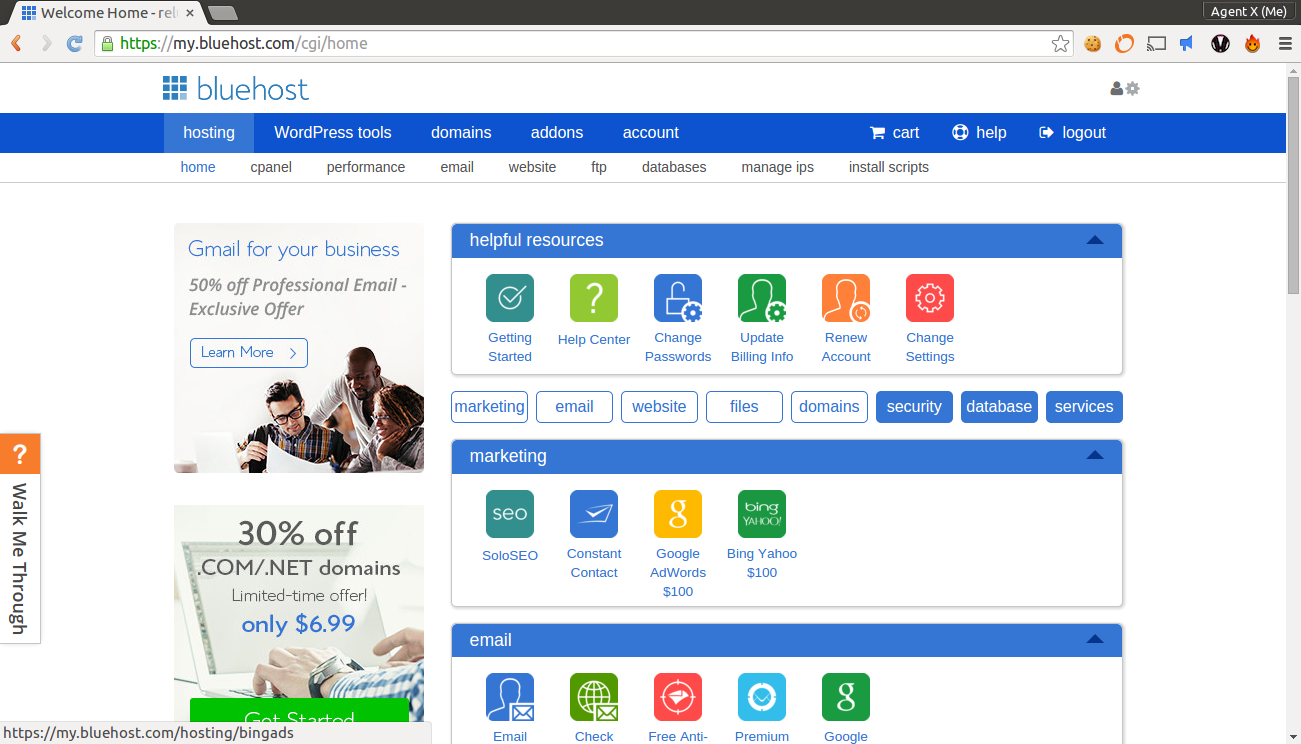This screenshot has height=744, width=1301.
Task: Launch the SoloSEO marketing tool
Action: tap(510, 514)
